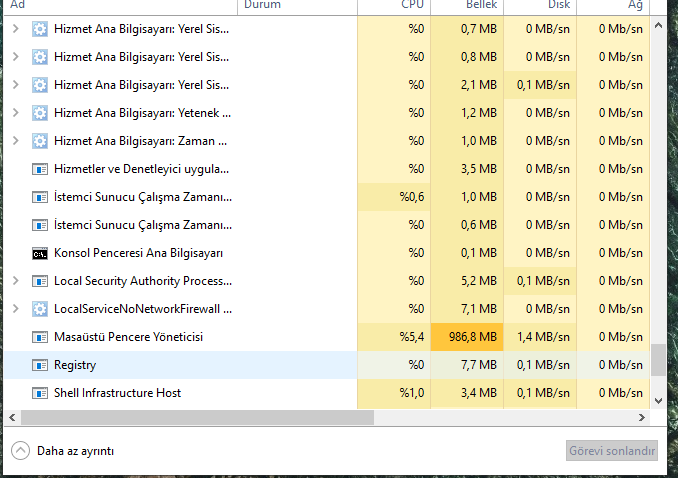Click the 7,7 MB memory cell
This screenshot has width=678, height=478.
pyautogui.click(x=467, y=365)
